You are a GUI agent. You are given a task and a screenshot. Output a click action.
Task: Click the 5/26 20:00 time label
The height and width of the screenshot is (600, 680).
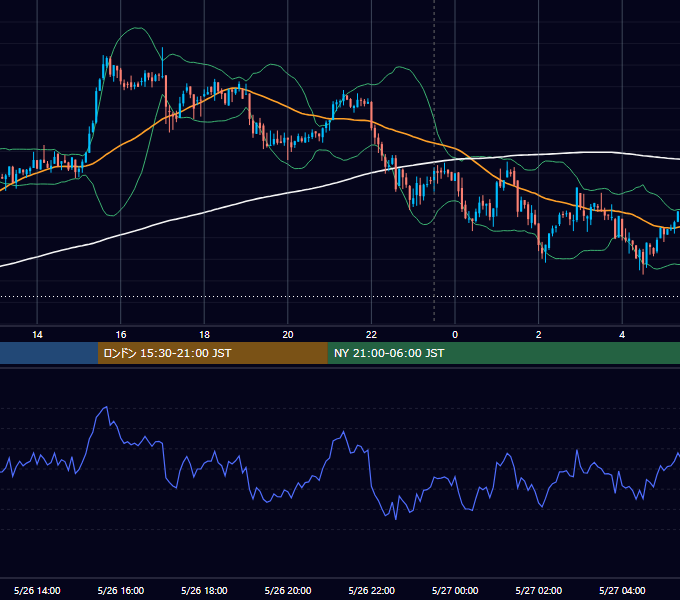[x=288, y=590]
